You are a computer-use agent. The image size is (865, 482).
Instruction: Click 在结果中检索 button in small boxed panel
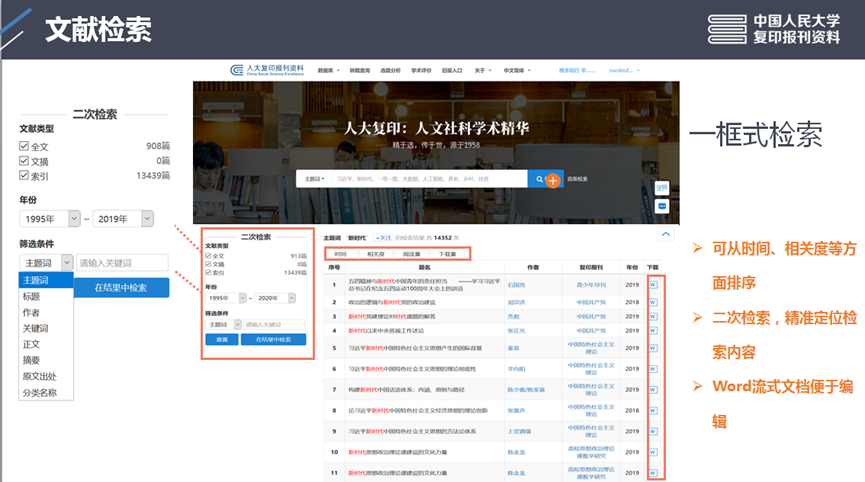tap(274, 340)
